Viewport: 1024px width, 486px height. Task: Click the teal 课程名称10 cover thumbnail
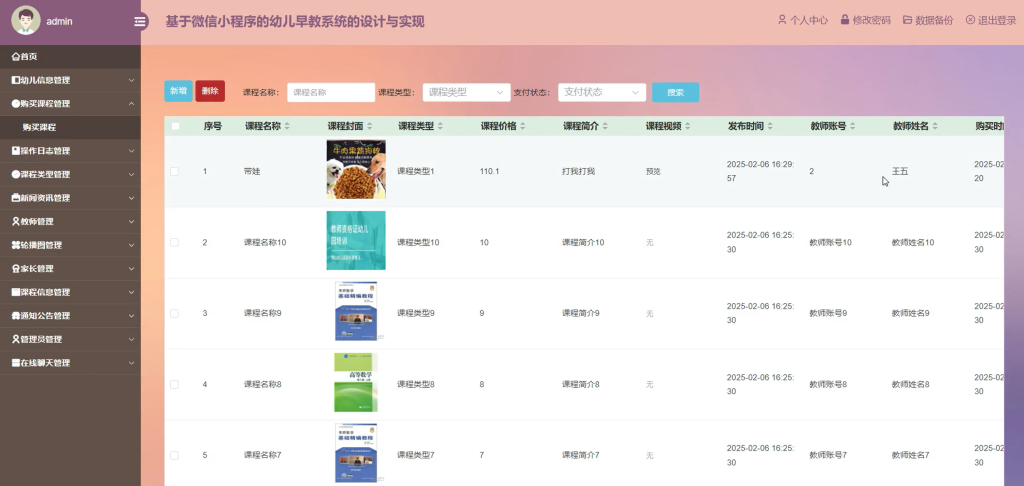coord(356,240)
